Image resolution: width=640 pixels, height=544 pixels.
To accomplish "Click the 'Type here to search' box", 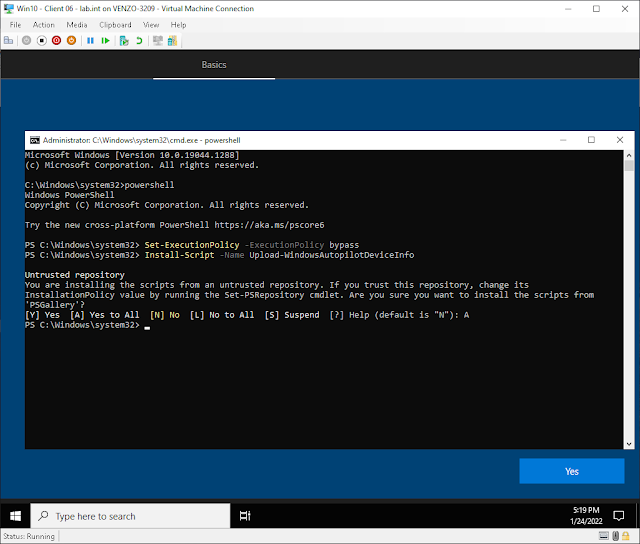I will coord(131,516).
